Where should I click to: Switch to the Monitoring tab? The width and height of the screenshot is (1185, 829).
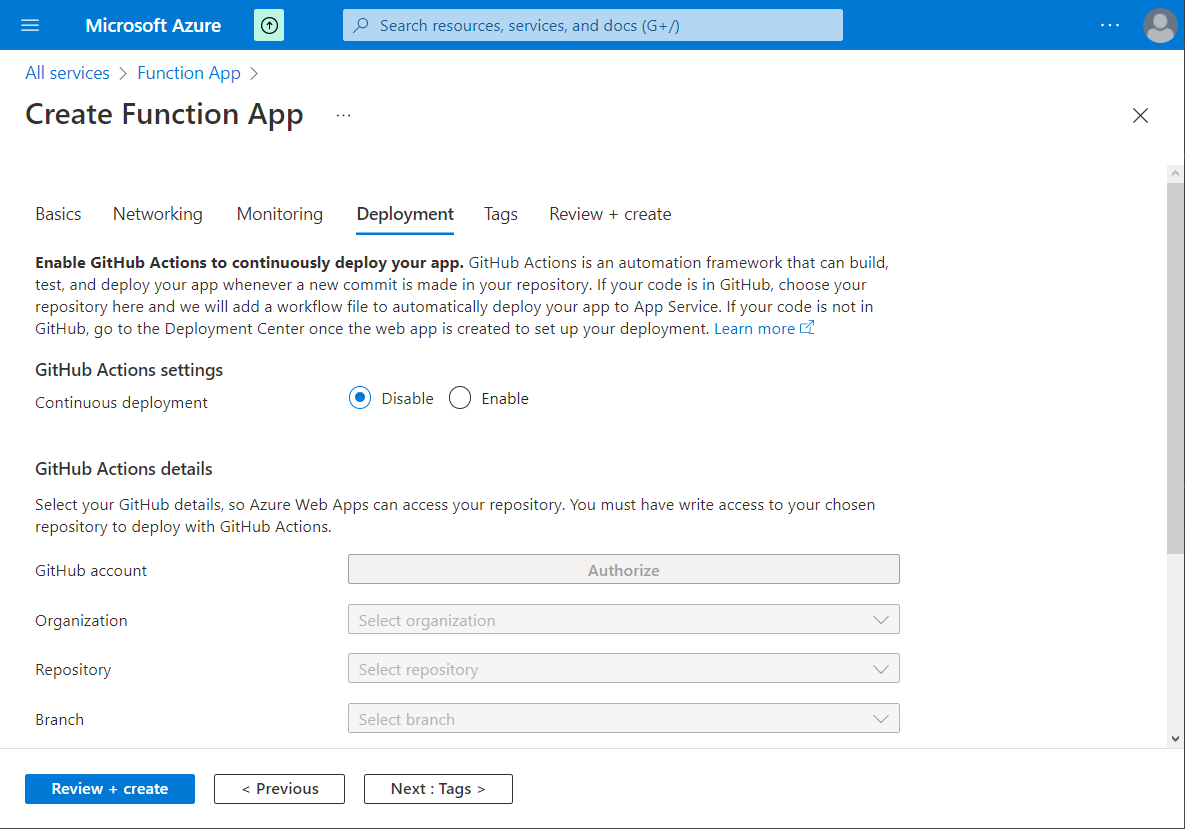pyautogui.click(x=280, y=215)
